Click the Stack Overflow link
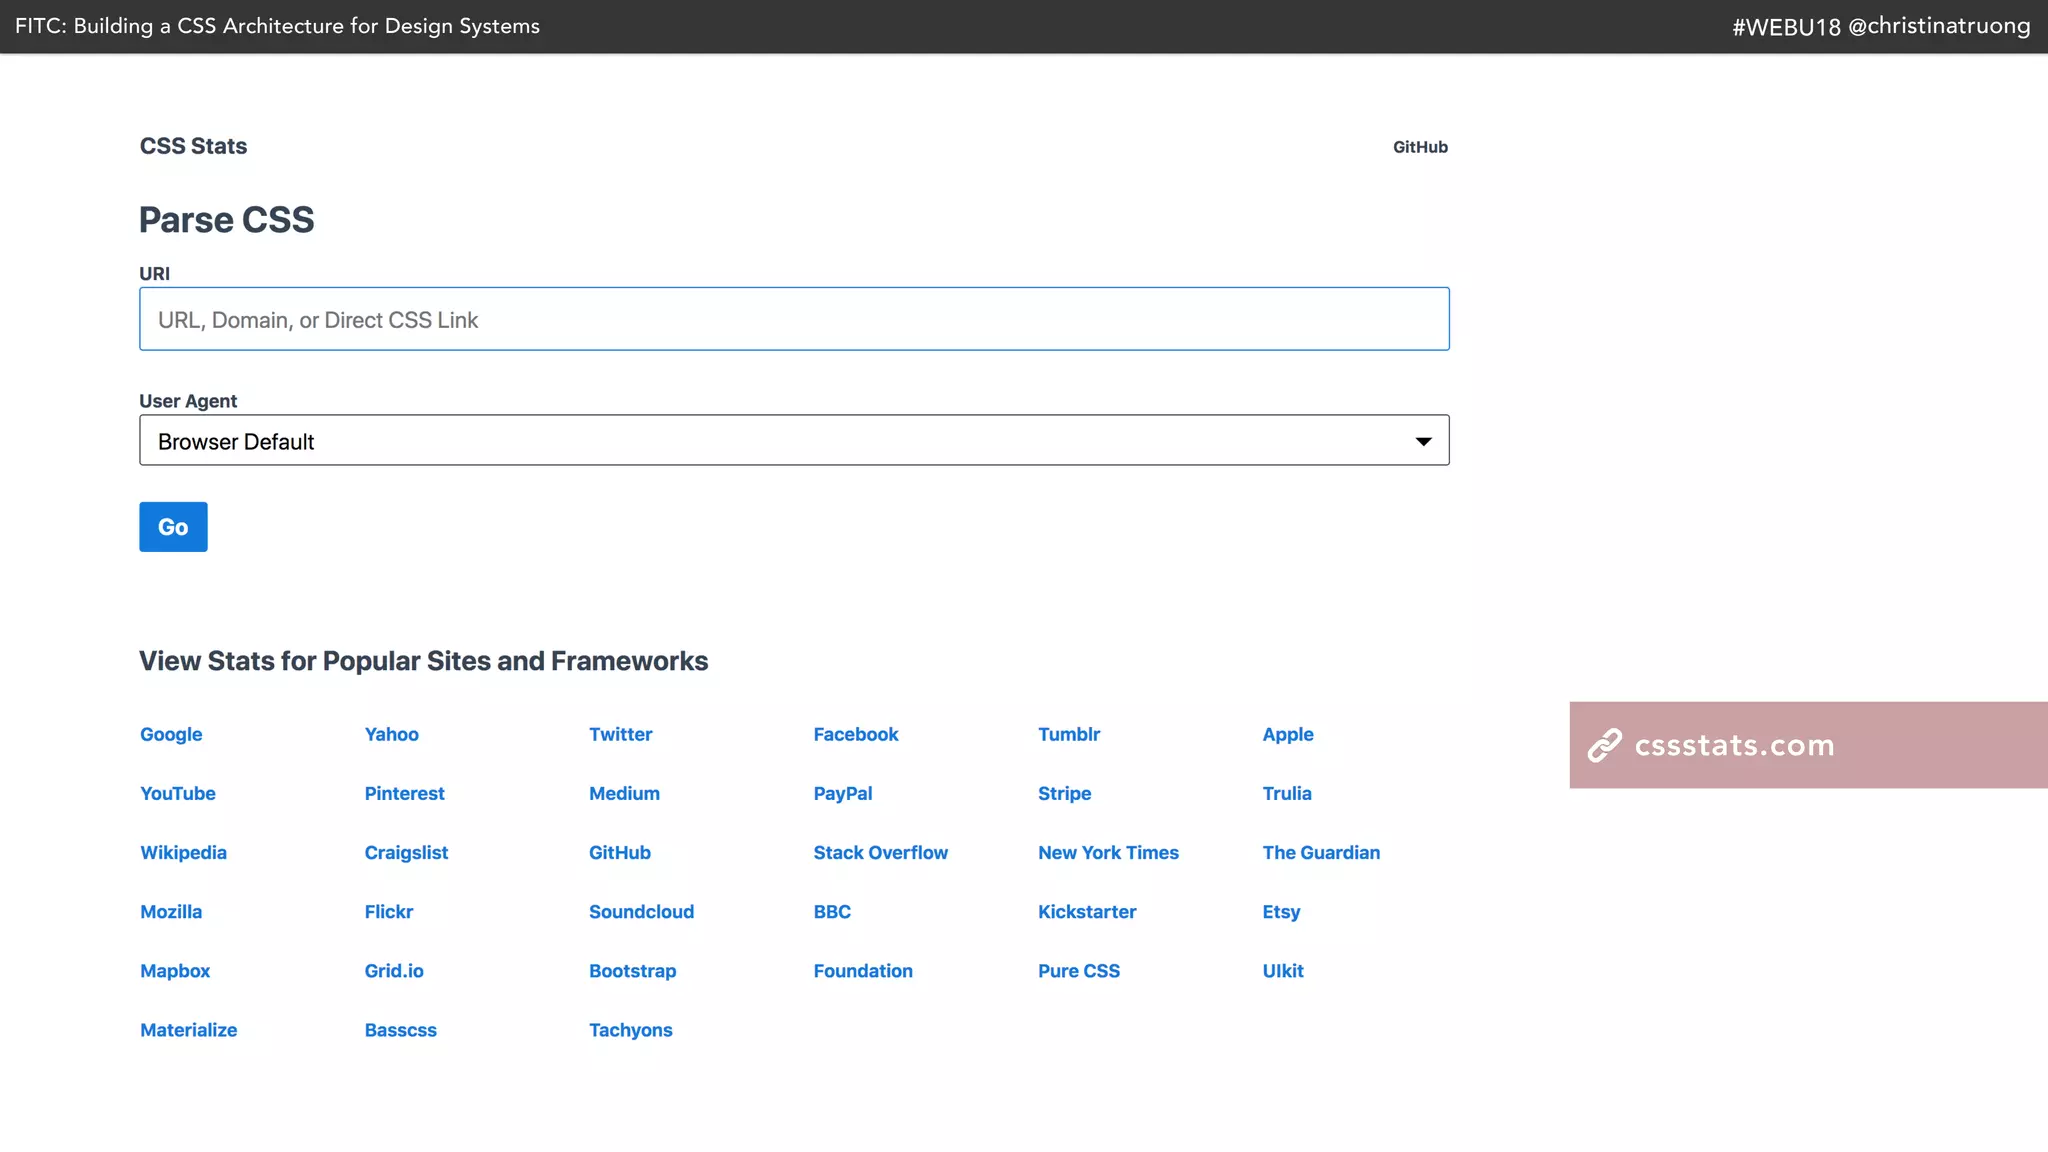The image size is (2048, 1152). coord(880,853)
